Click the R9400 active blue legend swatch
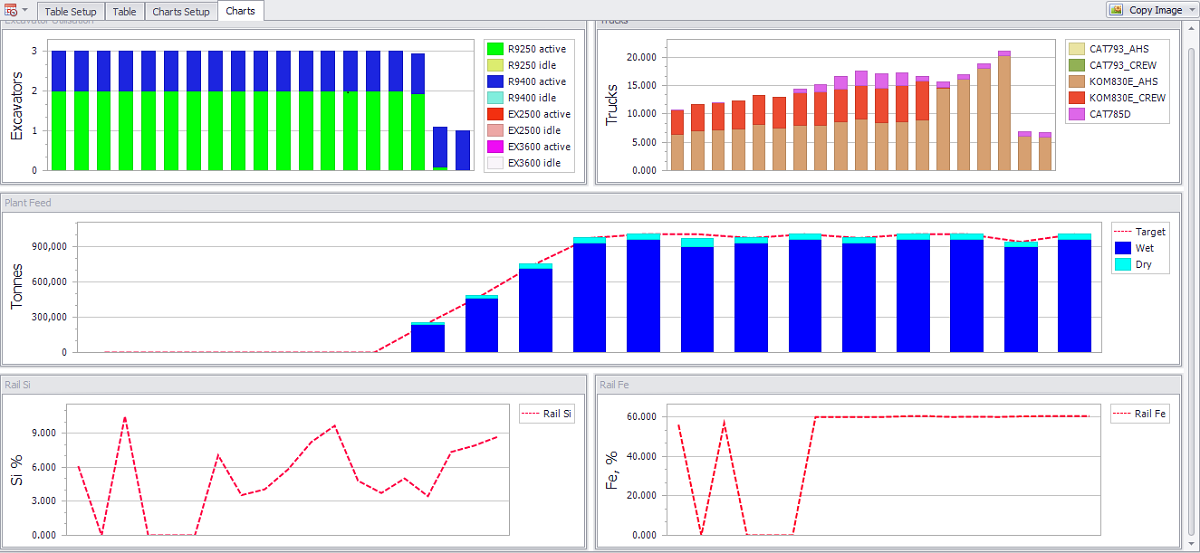Screen dimensions: 1200x553 click(495, 81)
